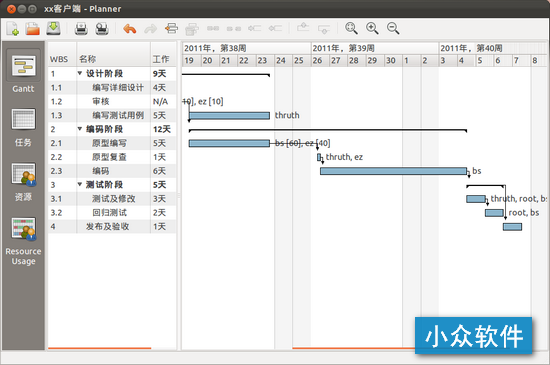Click the small 原型复查 Gantt bar
The width and height of the screenshot is (550, 365).
(x=319, y=157)
